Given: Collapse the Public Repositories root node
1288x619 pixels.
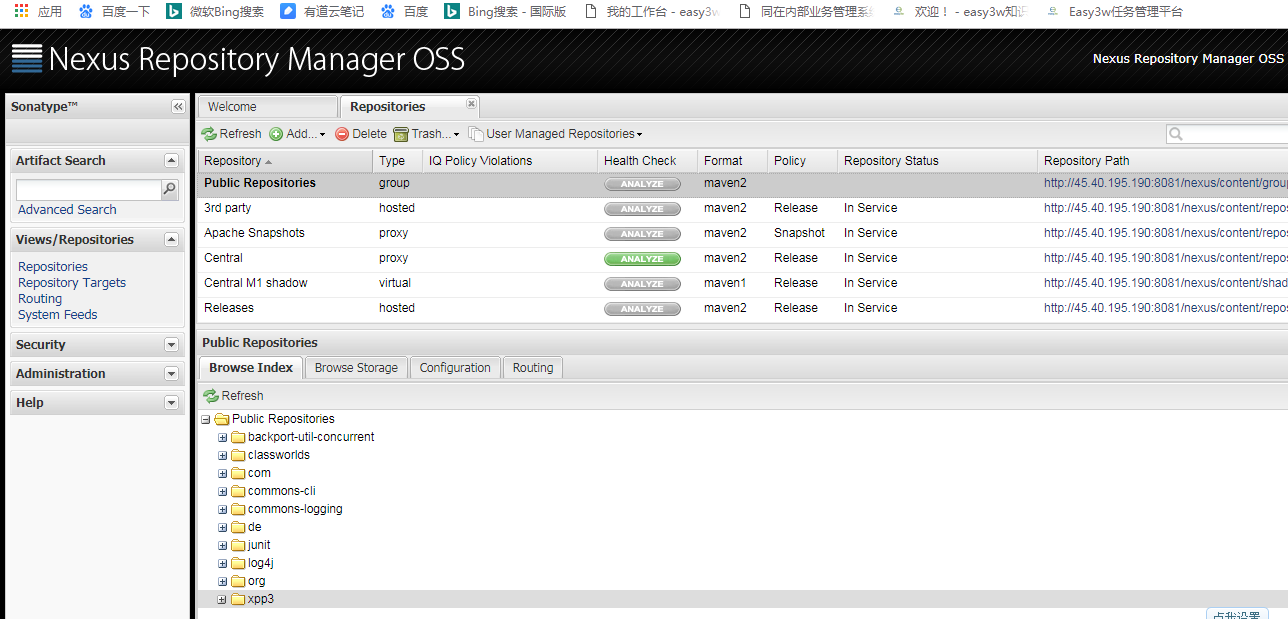Looking at the screenshot, I should point(206,419).
